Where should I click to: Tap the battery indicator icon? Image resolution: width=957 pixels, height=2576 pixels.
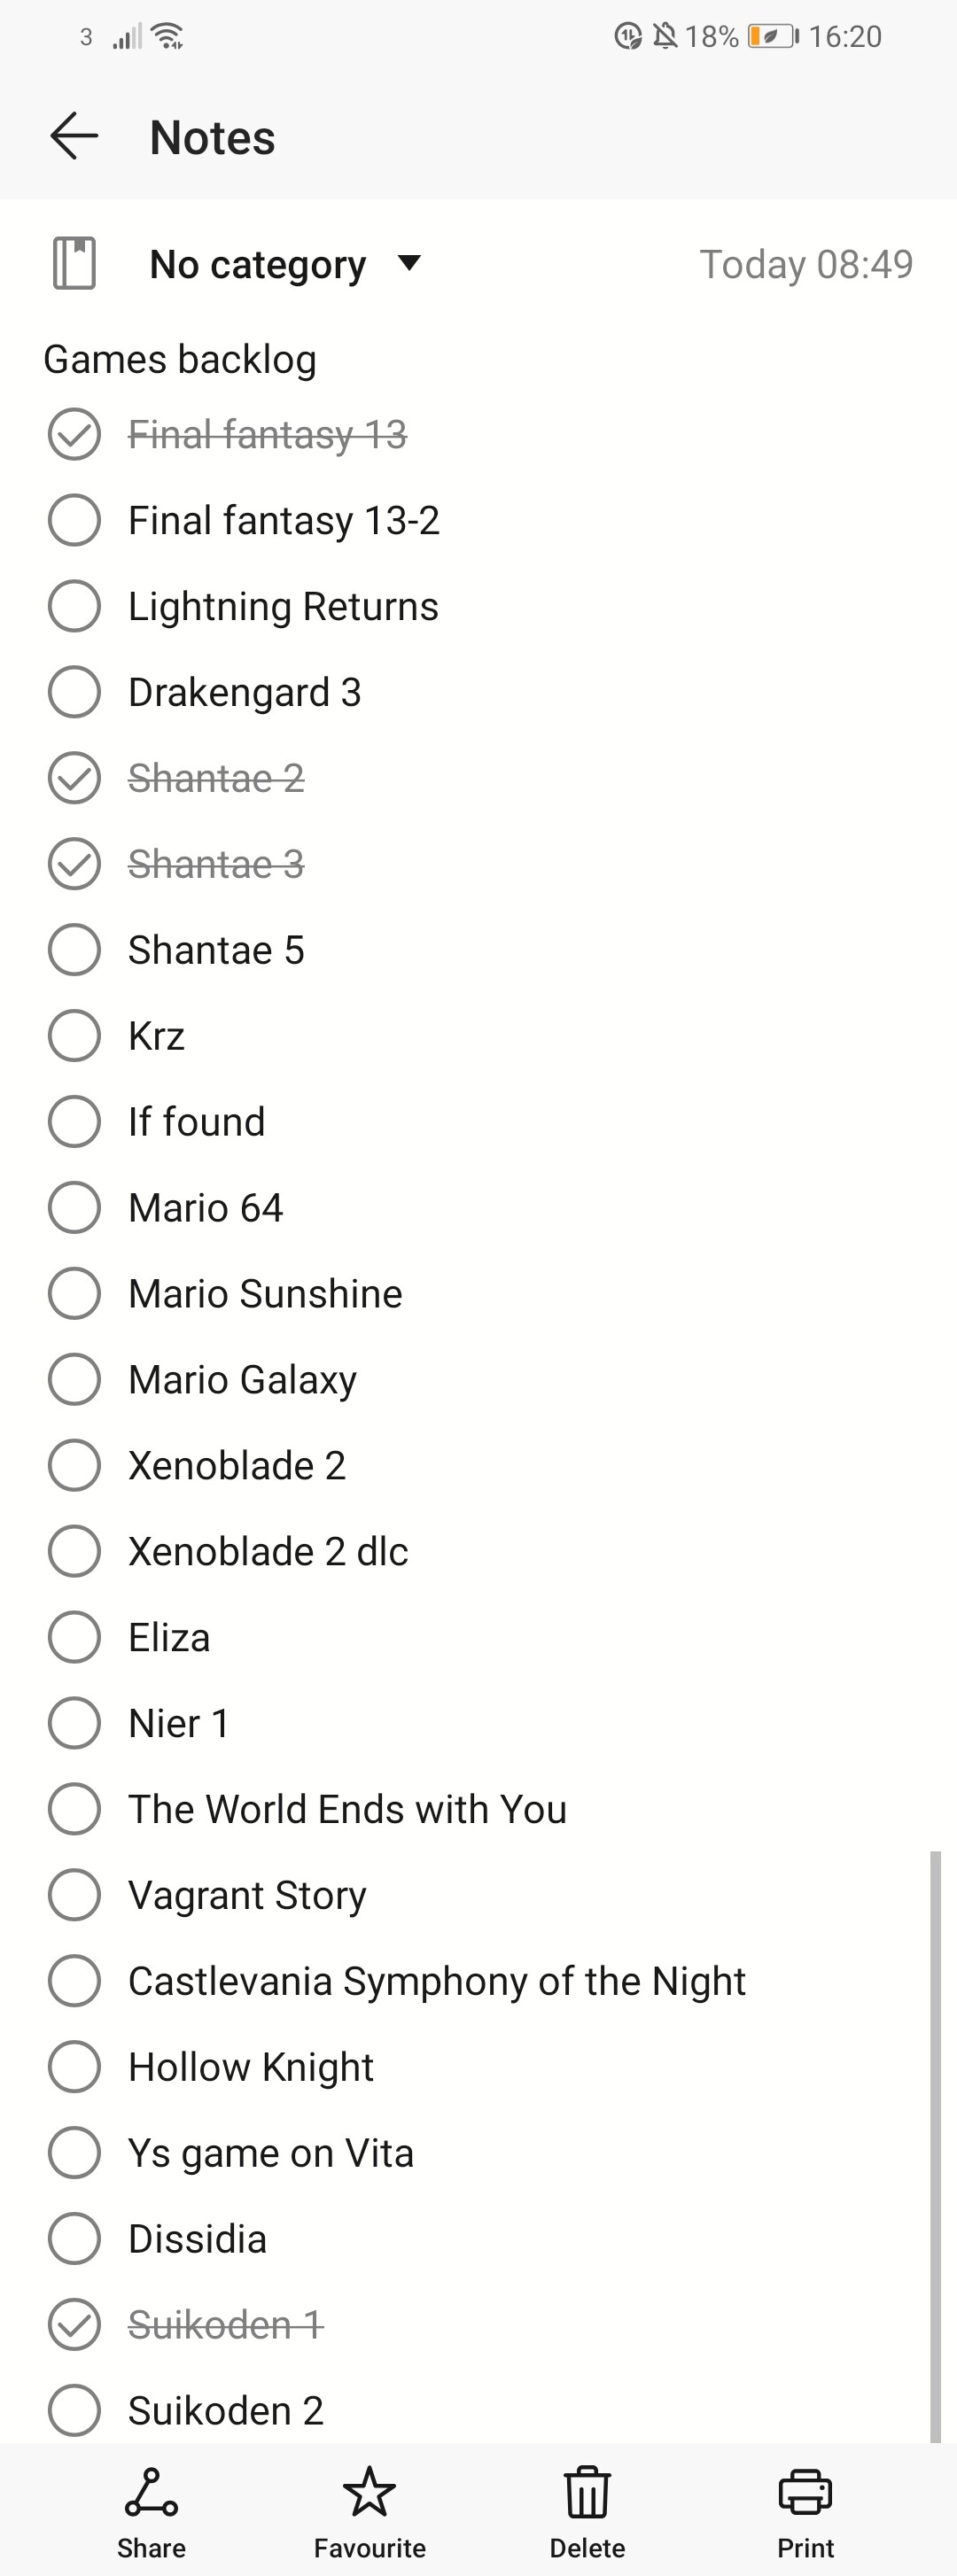click(x=773, y=37)
